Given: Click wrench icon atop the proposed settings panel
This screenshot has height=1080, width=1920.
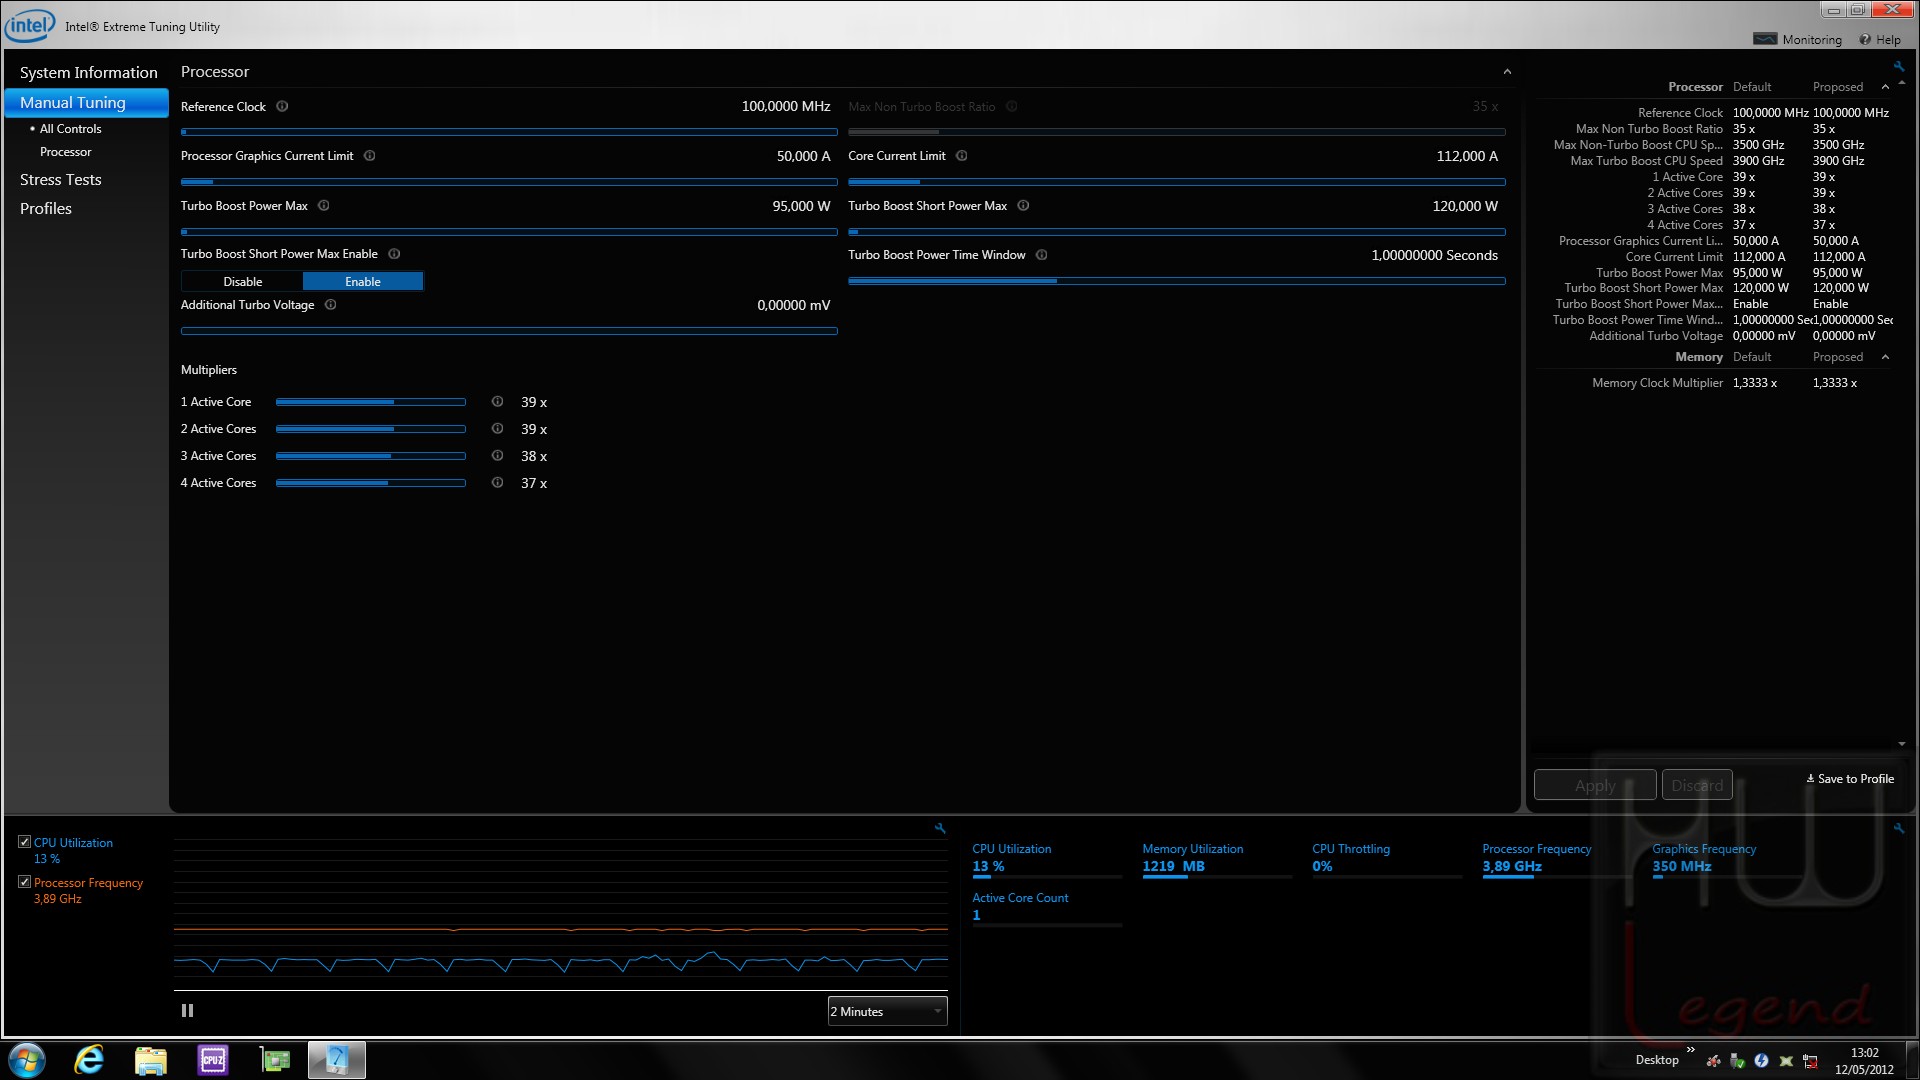Looking at the screenshot, I should tap(1899, 67).
